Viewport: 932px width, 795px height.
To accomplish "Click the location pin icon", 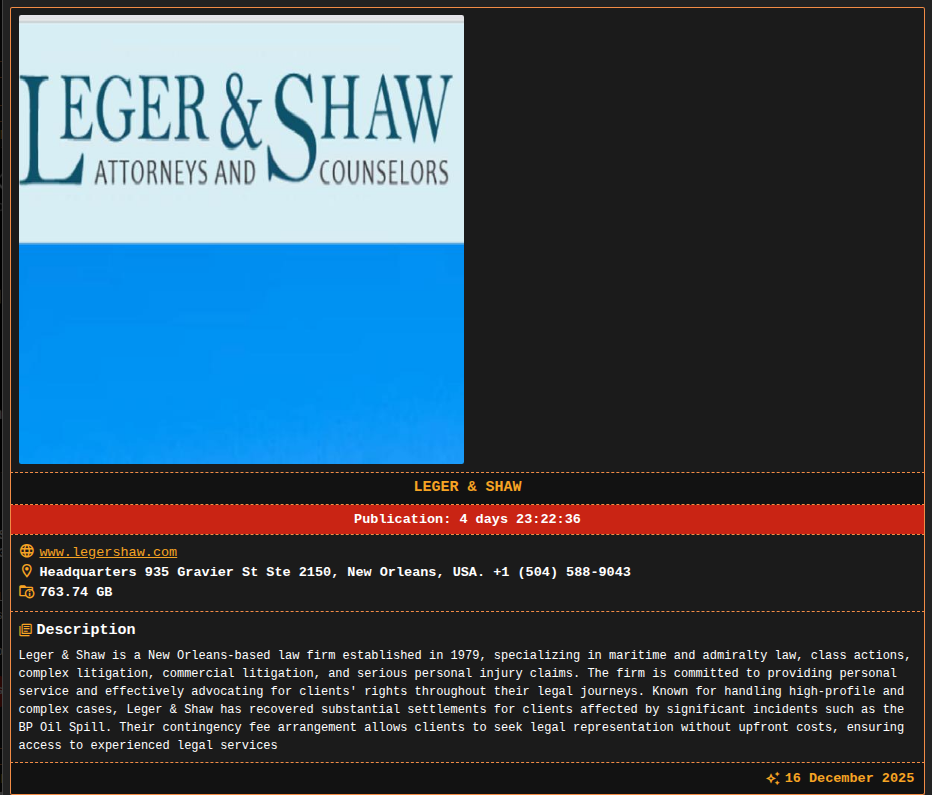I will coord(27,572).
